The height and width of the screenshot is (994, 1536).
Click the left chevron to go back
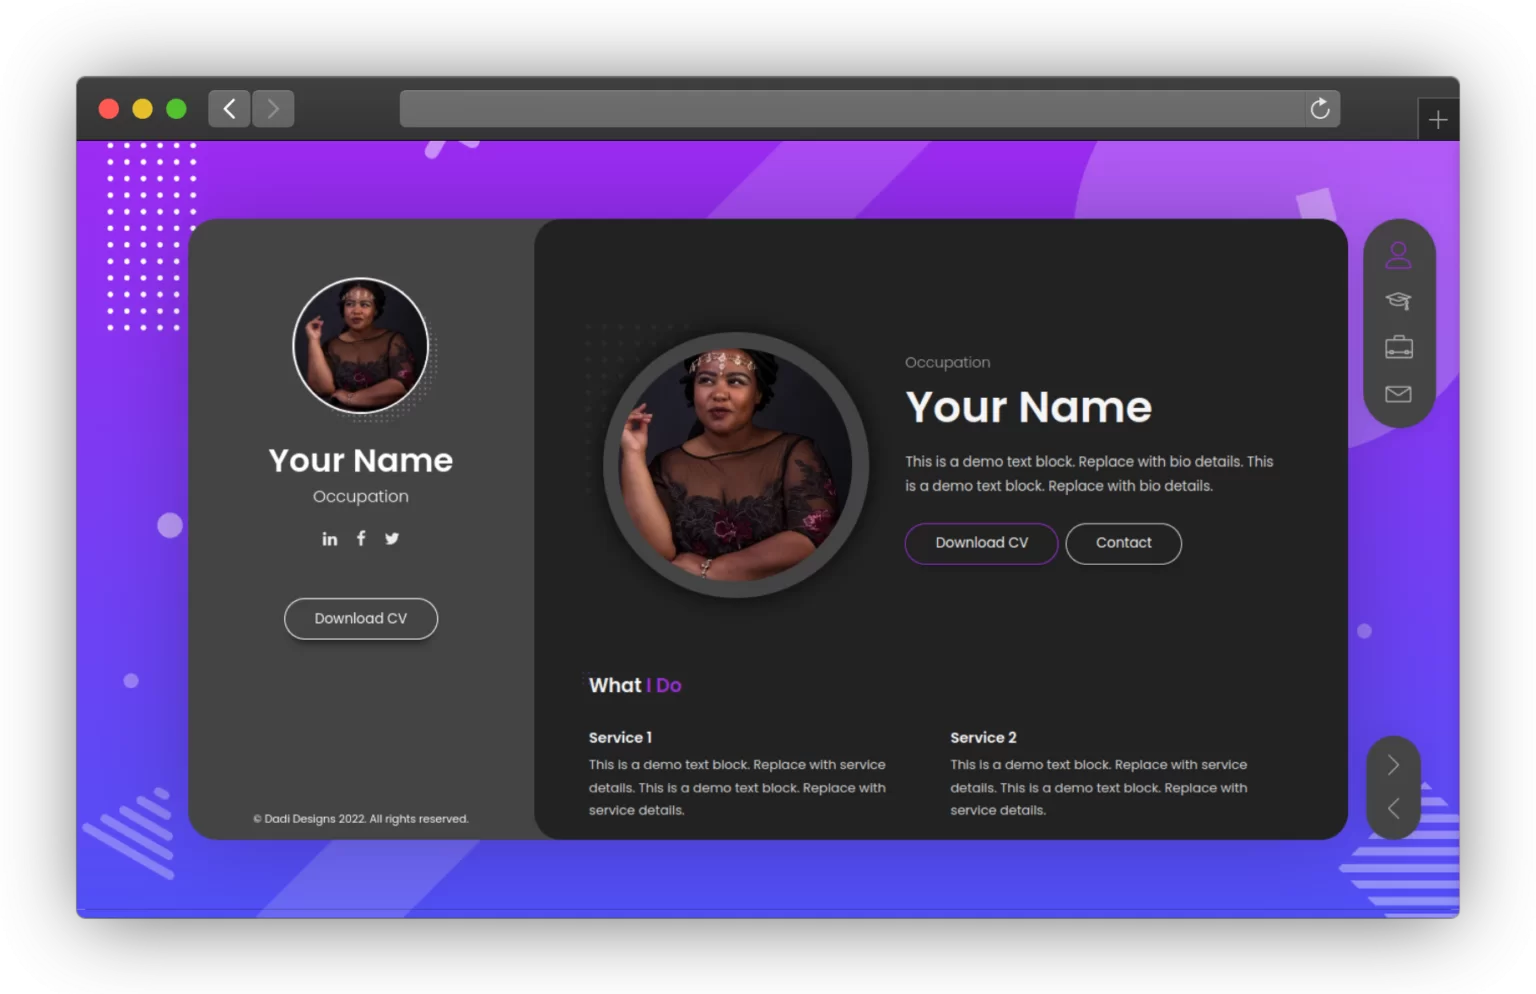click(x=1393, y=808)
